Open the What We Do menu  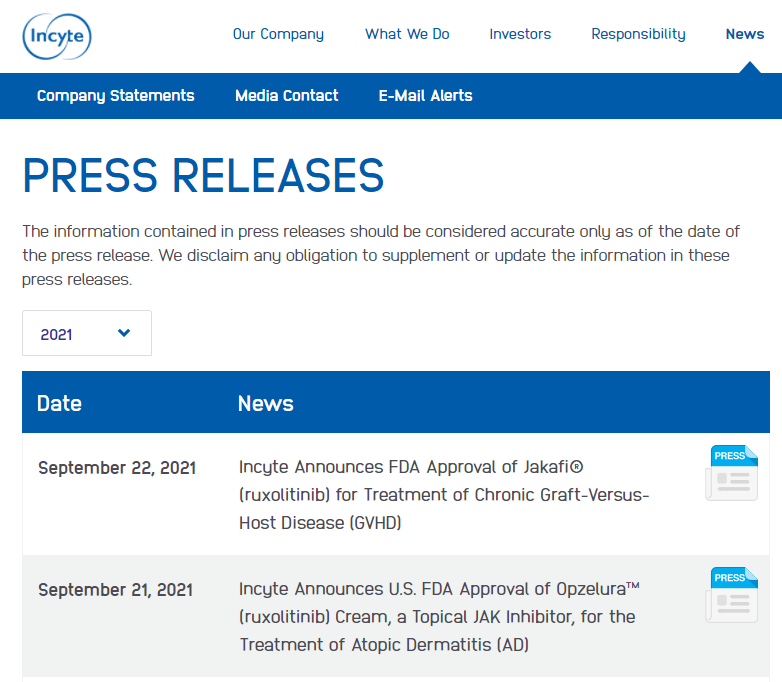coord(407,34)
